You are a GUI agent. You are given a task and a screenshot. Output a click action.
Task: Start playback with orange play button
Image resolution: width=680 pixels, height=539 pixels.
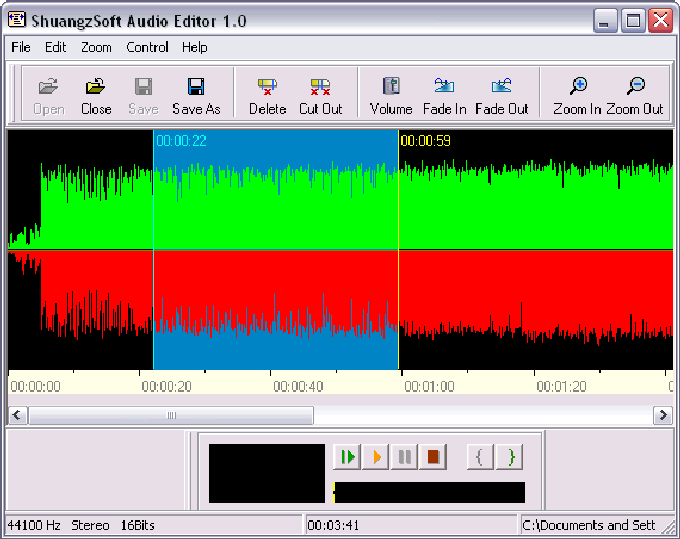click(x=376, y=457)
